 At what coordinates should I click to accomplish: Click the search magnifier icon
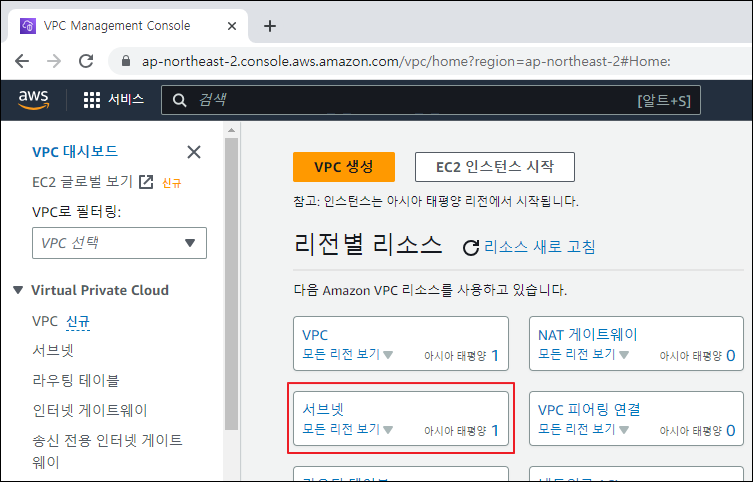(x=180, y=100)
